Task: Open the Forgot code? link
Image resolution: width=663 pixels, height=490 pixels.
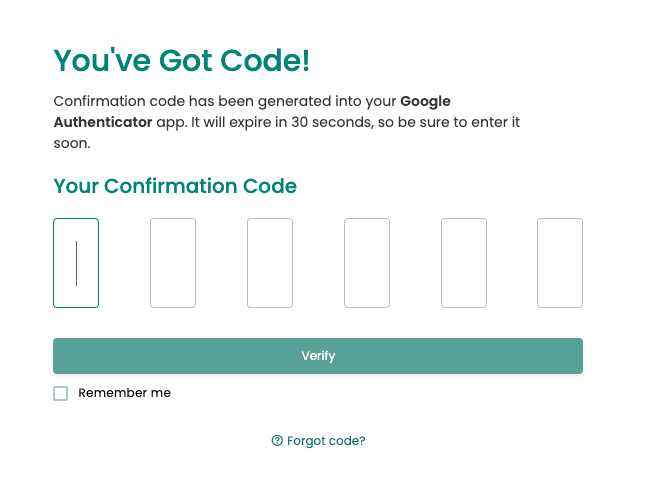Action: (326, 441)
